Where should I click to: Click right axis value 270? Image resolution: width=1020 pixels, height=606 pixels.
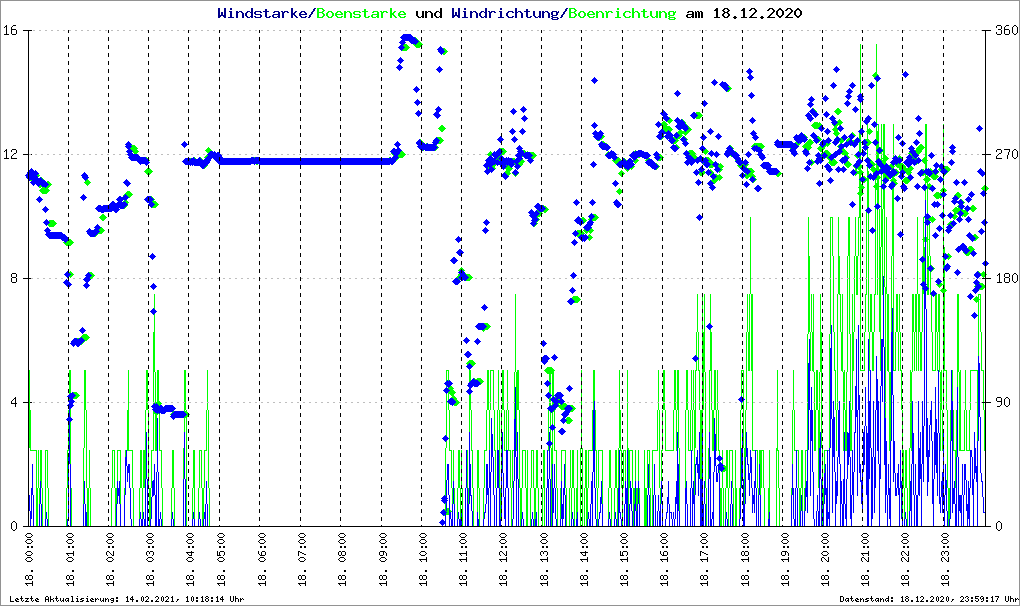point(1007,155)
